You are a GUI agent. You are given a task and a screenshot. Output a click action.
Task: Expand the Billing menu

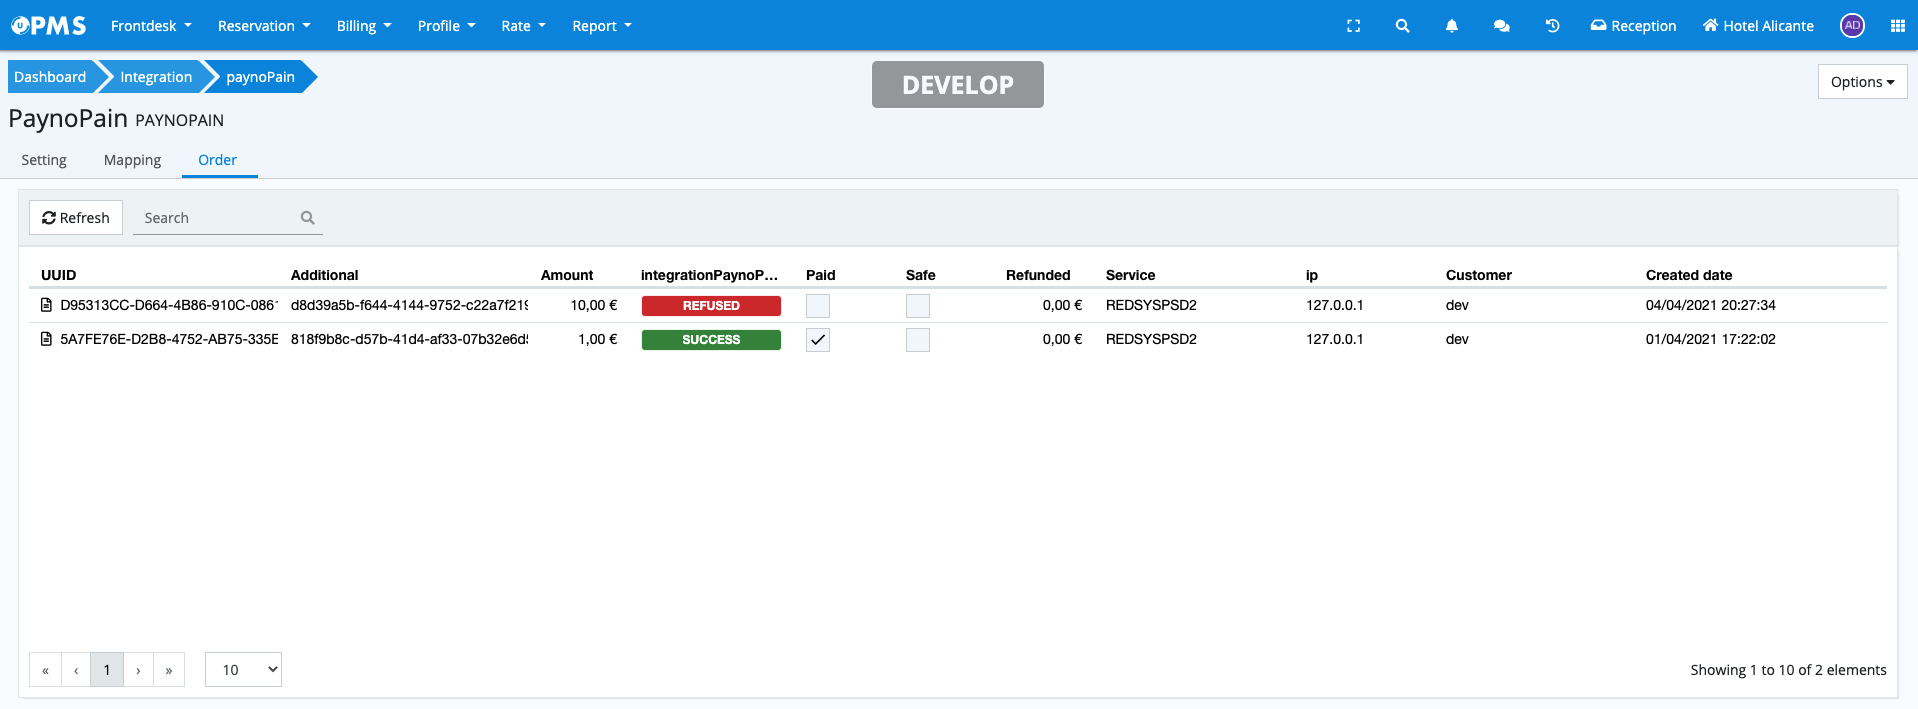tap(364, 26)
